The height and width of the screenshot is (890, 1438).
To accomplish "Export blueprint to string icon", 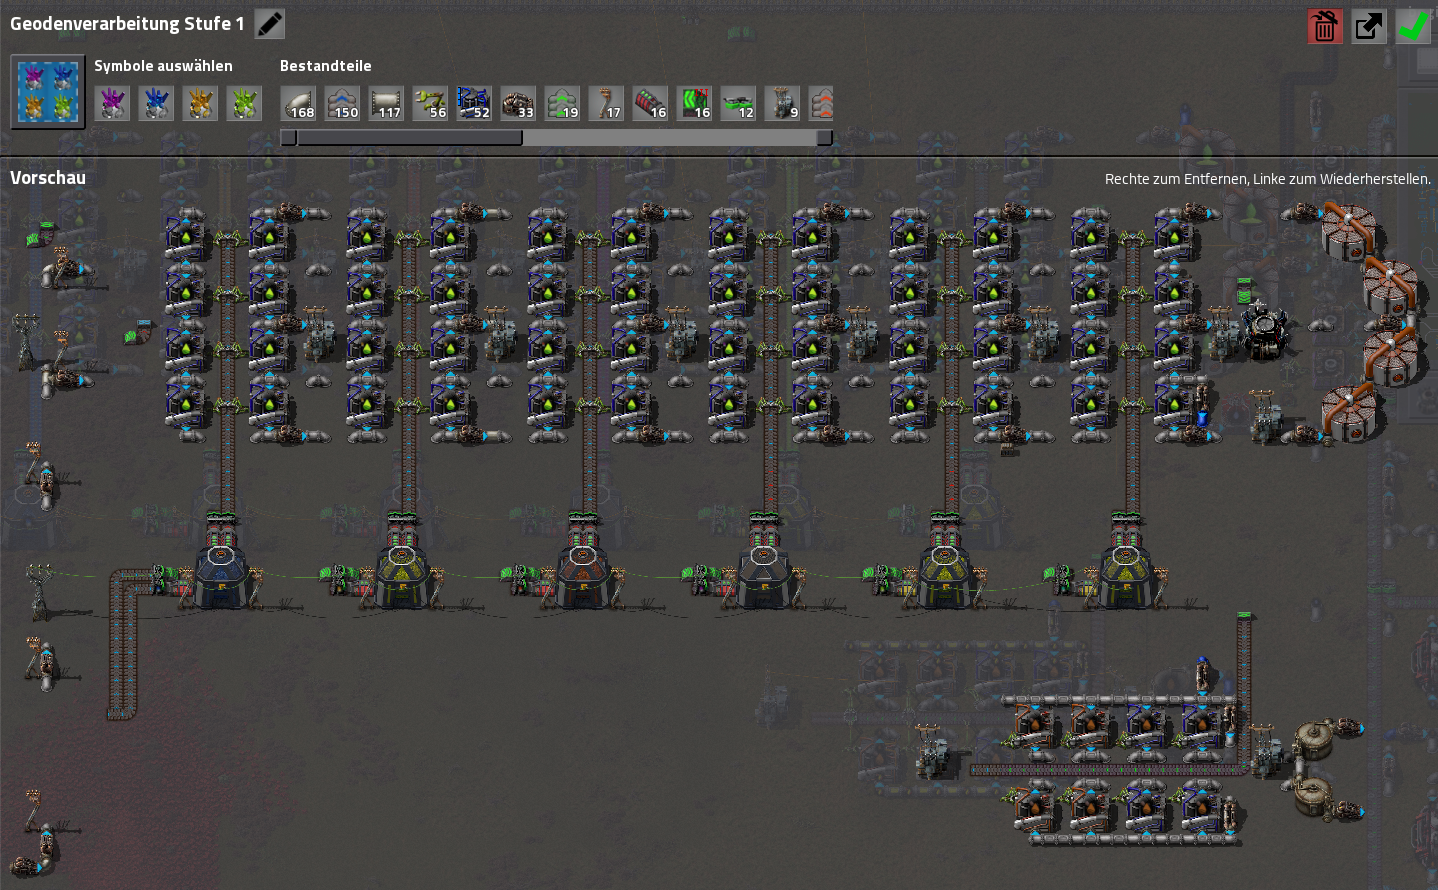I will [x=1369, y=26].
